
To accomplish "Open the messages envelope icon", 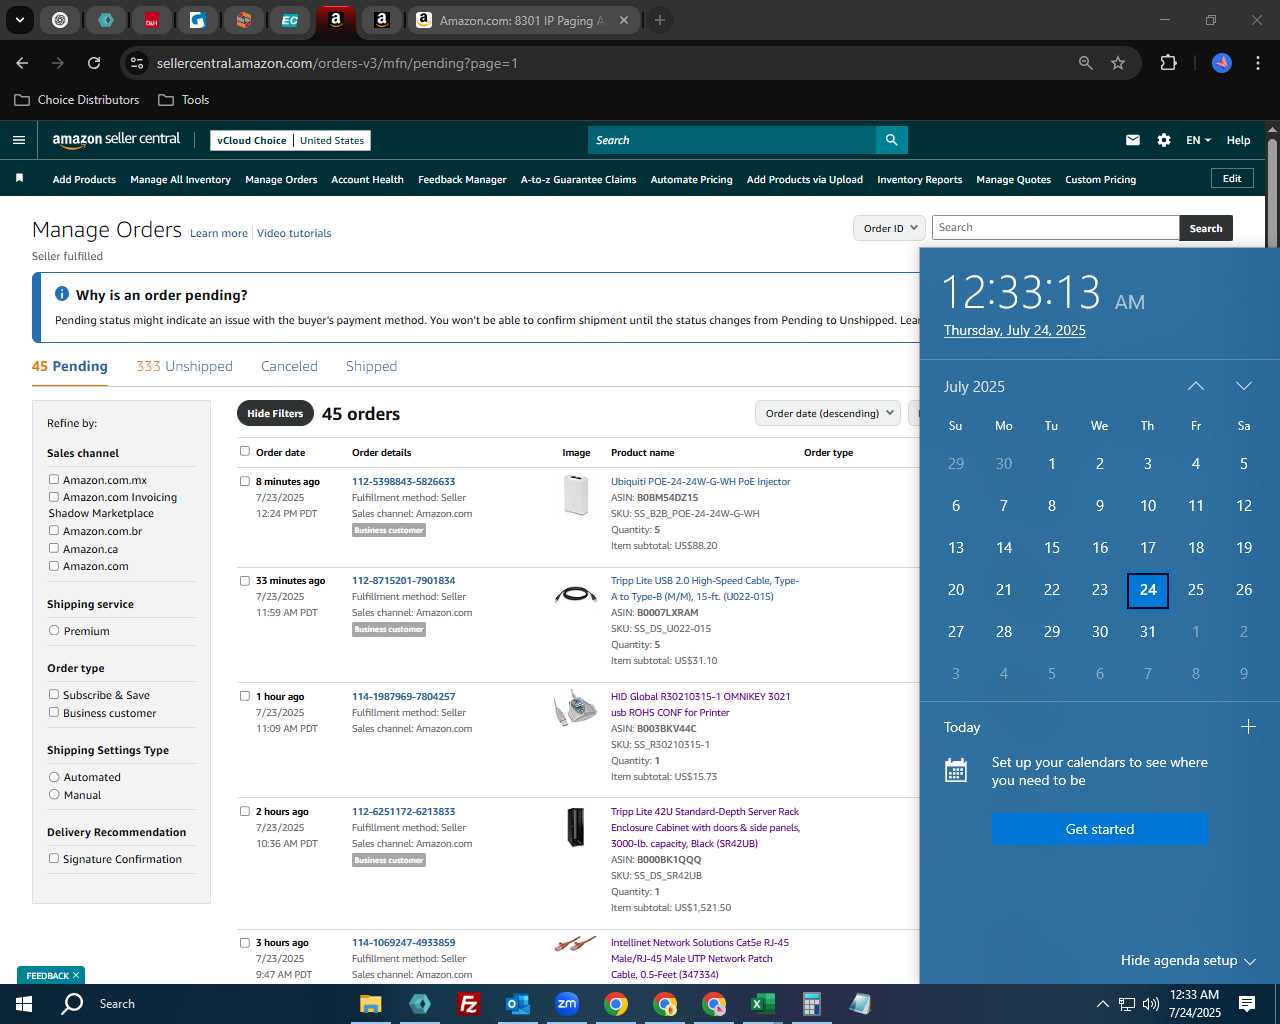I will click(x=1133, y=140).
